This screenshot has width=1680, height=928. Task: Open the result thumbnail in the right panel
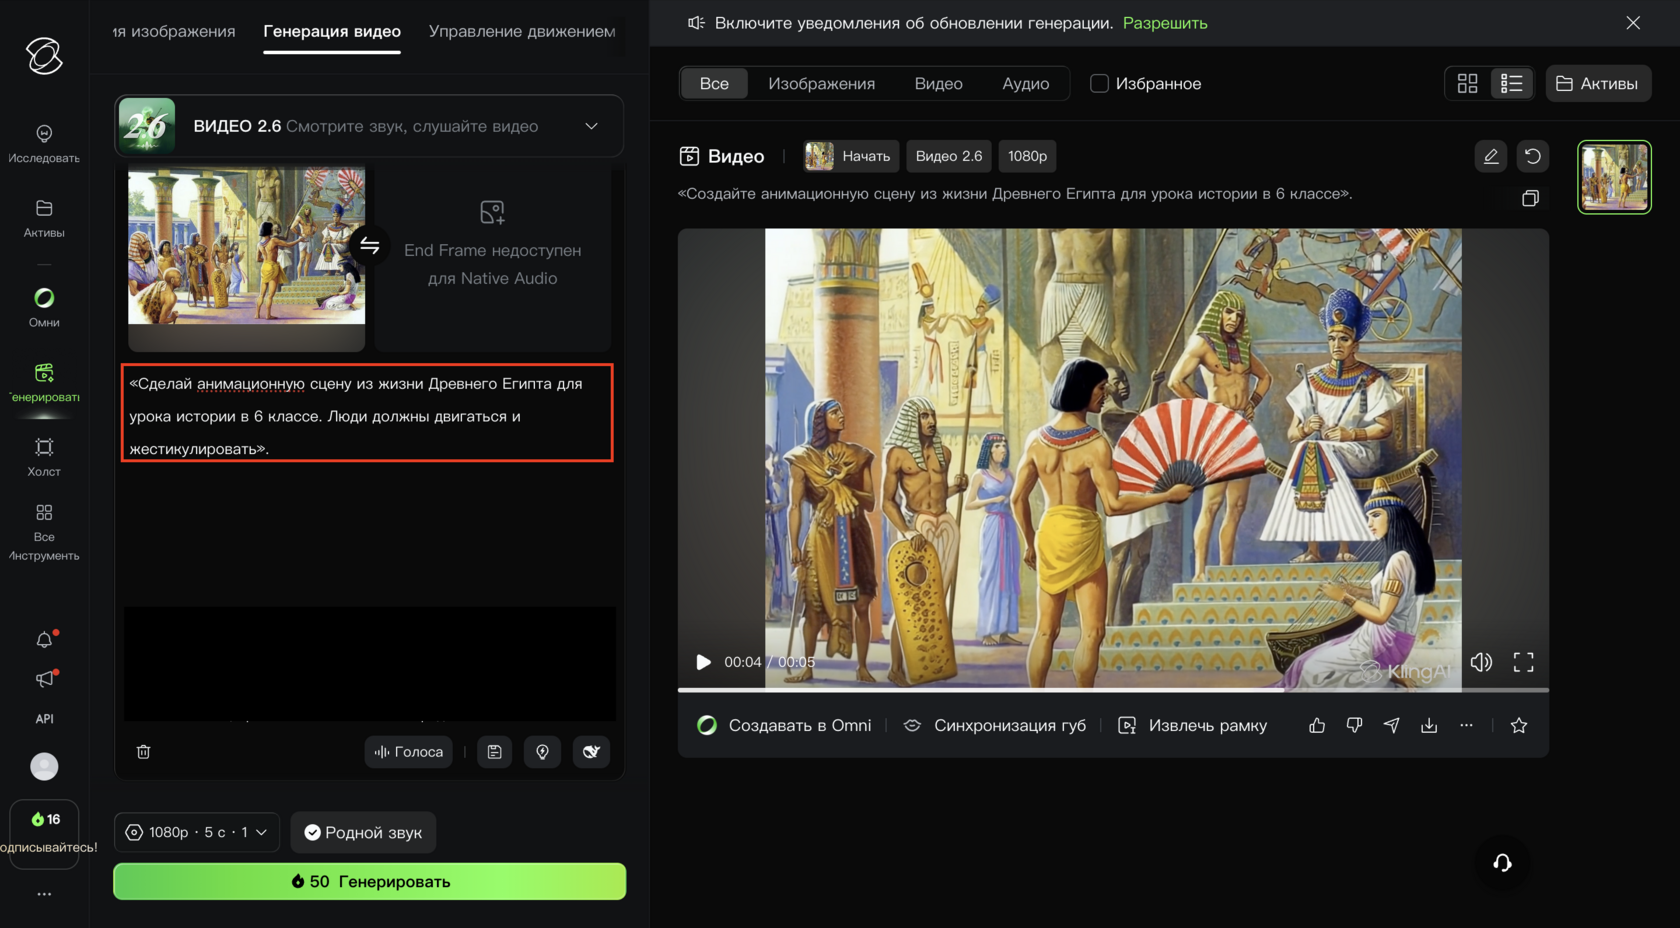coord(1614,177)
